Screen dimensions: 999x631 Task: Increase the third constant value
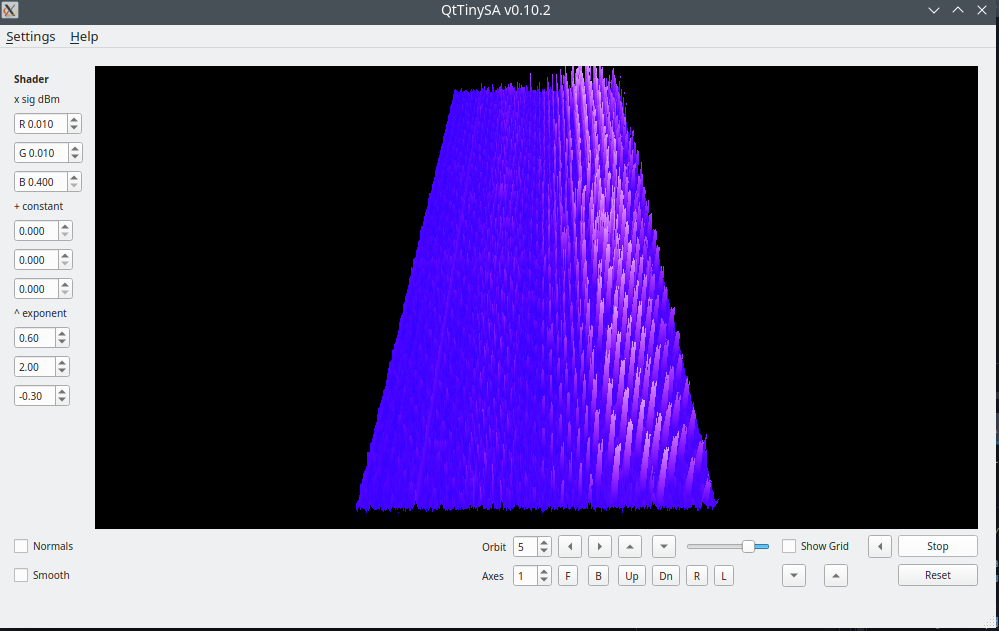click(65, 284)
